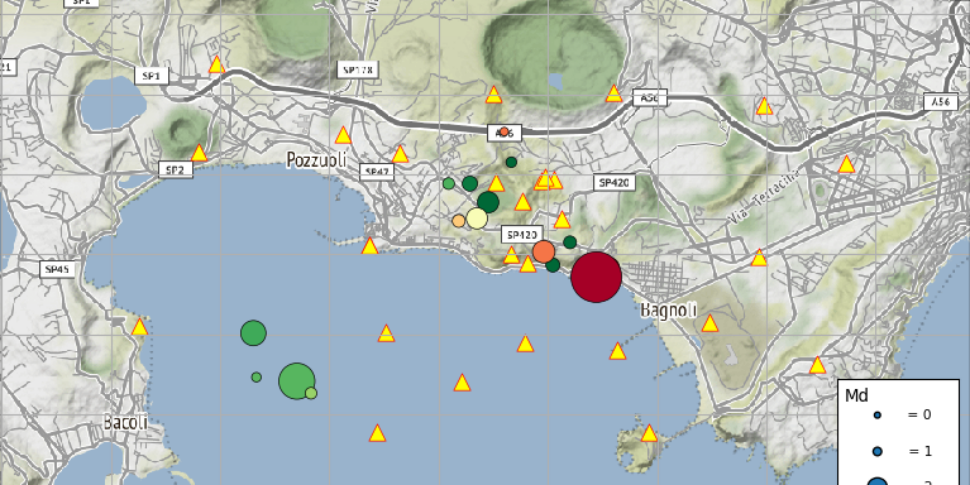
Task: Select the orange circle beside the lower SP420 label
Action: tap(543, 252)
